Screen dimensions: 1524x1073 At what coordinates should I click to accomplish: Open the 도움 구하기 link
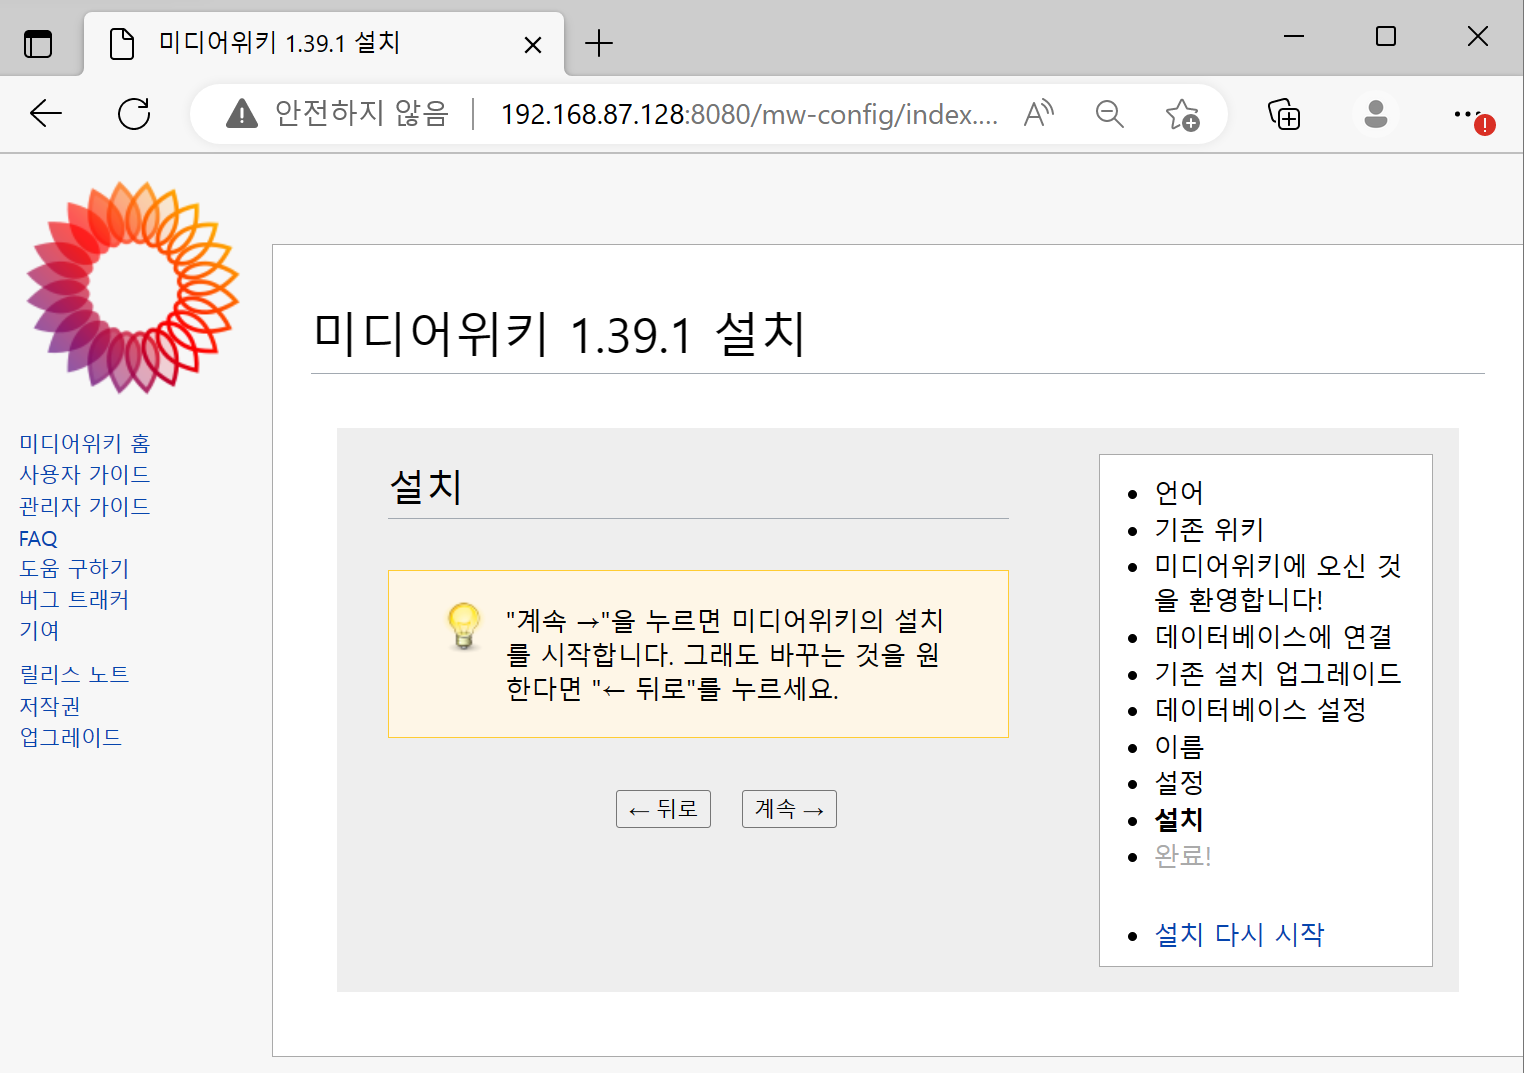(x=74, y=568)
